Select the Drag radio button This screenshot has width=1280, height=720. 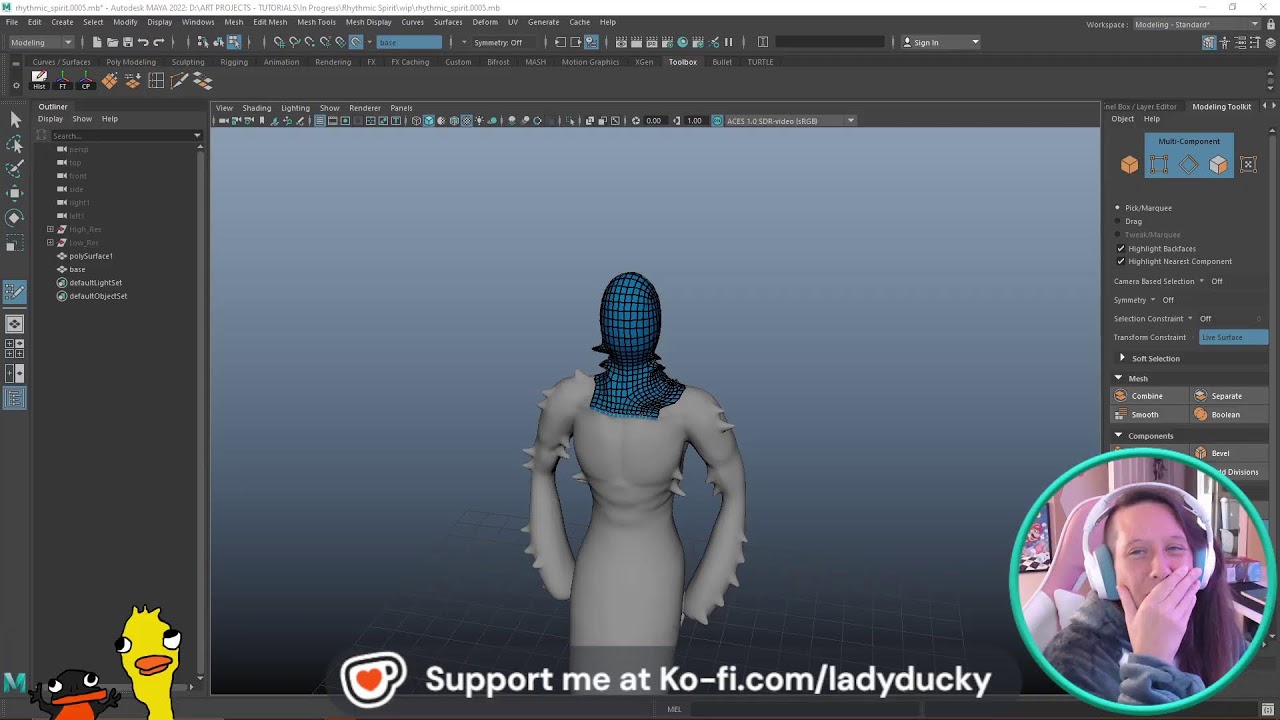[x=1118, y=221]
